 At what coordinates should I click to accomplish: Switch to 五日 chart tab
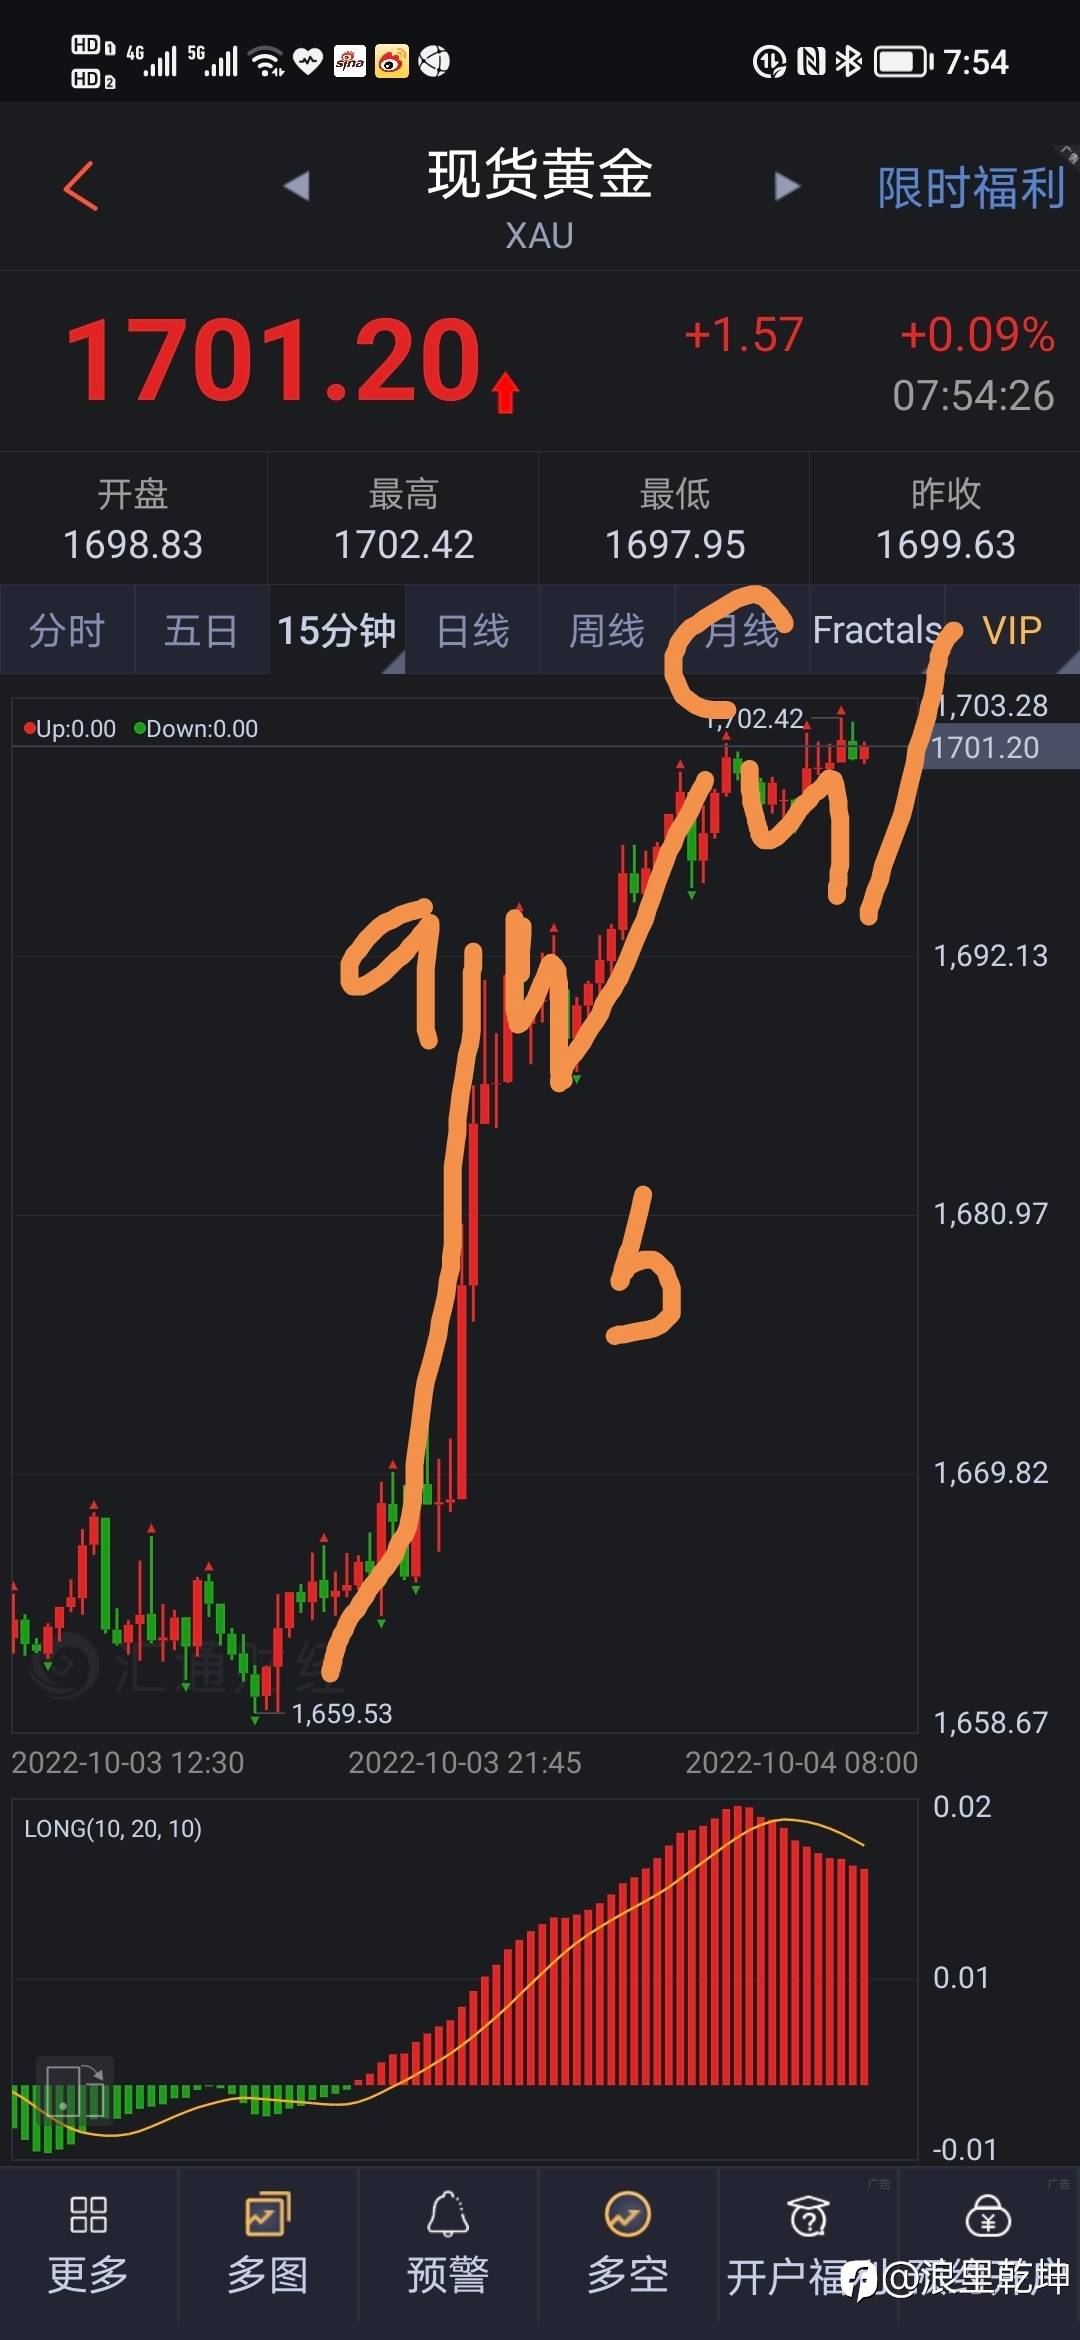[x=201, y=631]
